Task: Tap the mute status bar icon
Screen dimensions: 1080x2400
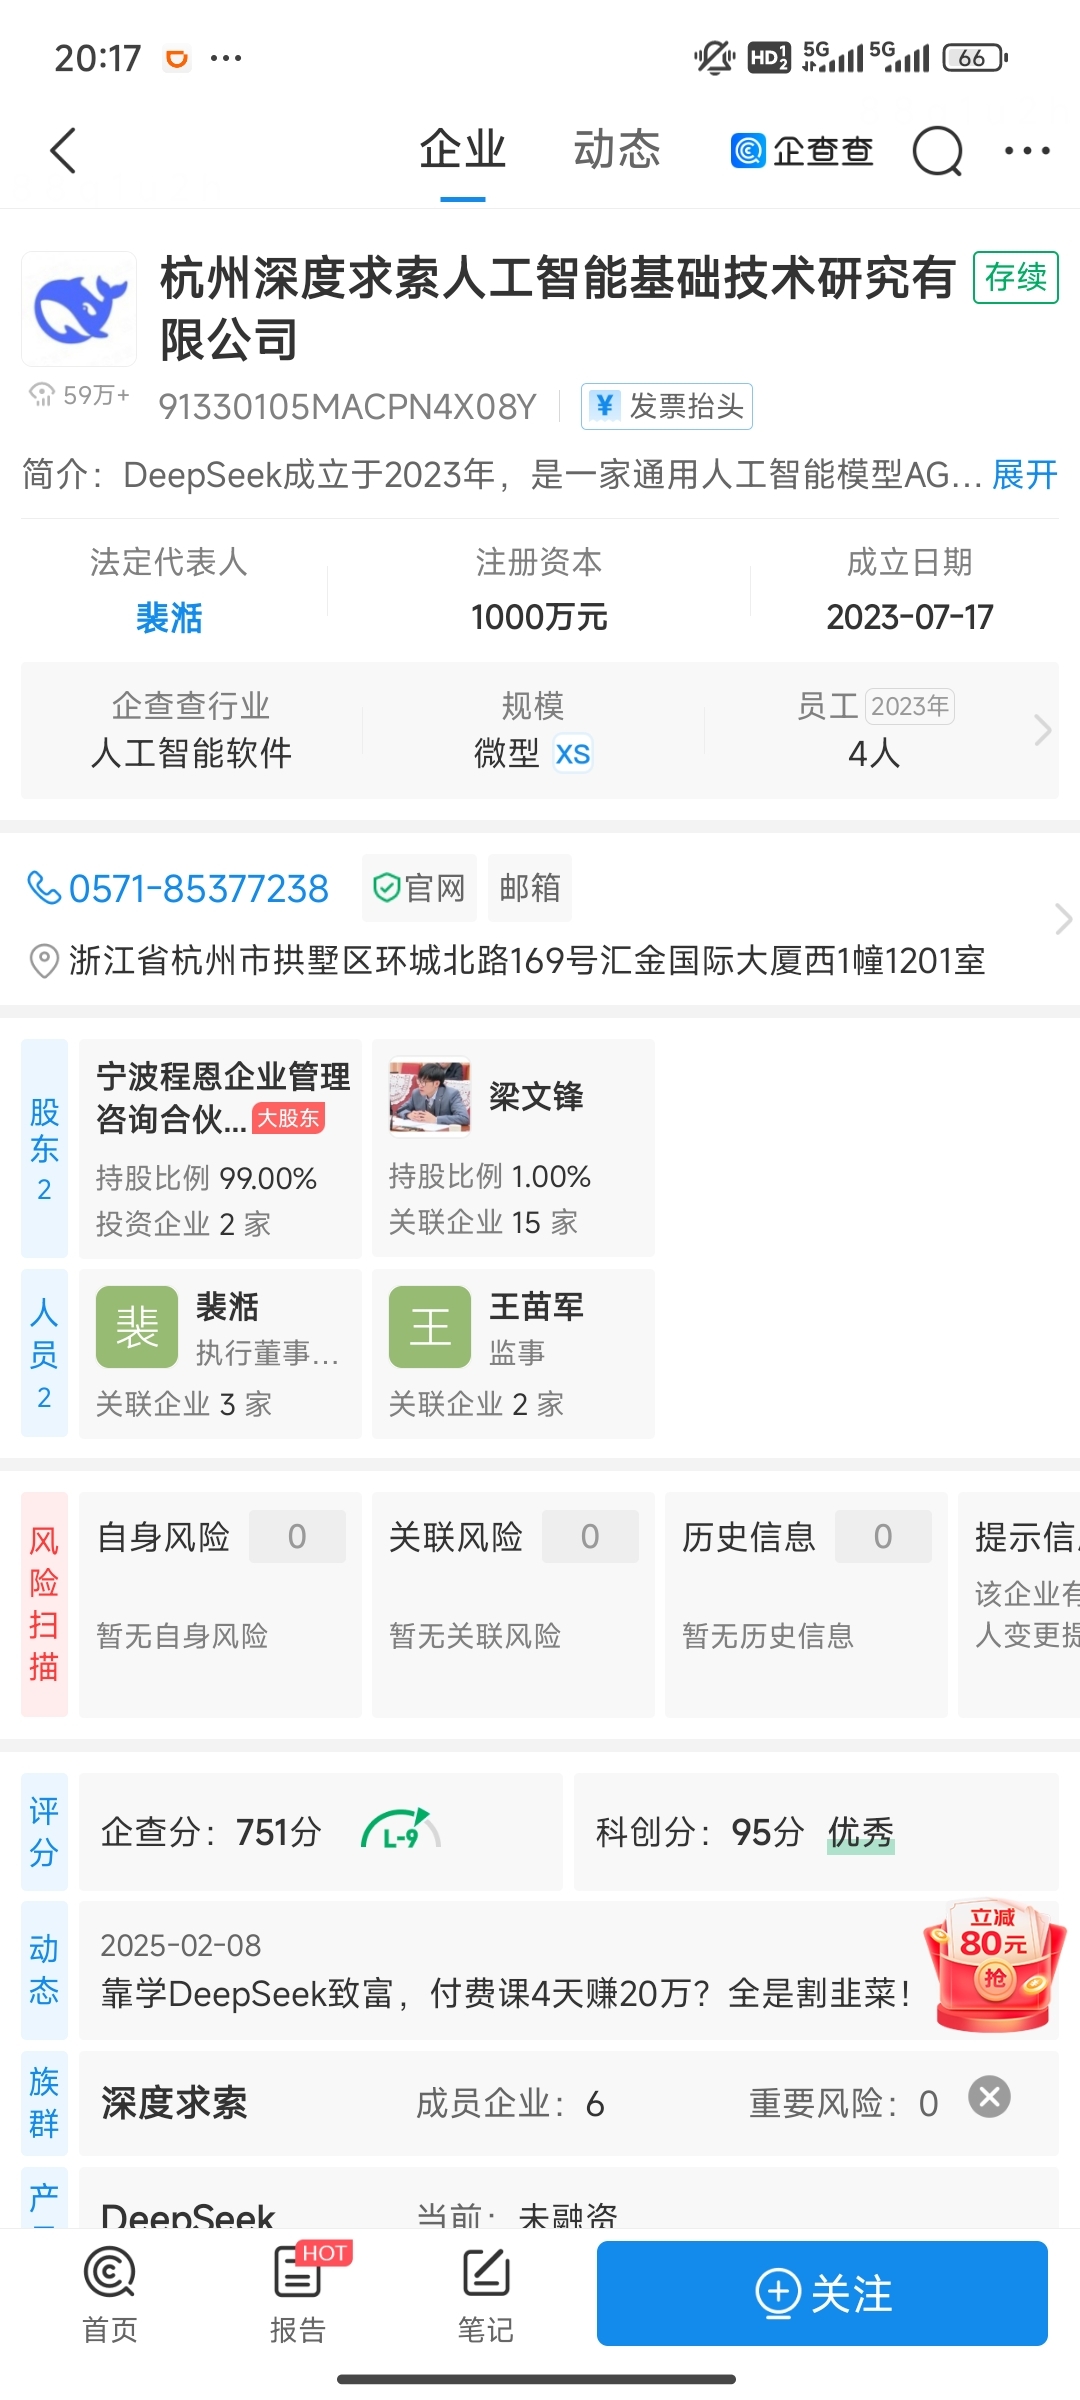Action: [x=714, y=58]
